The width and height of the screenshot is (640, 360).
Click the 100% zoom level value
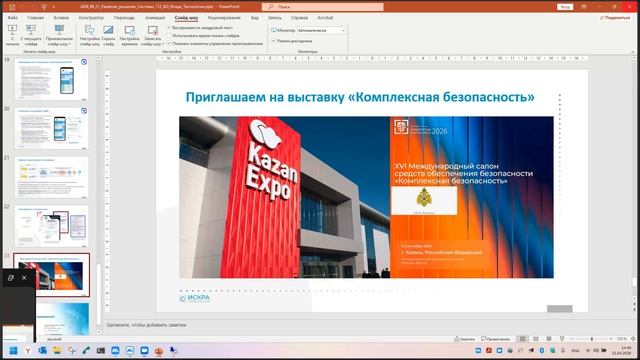(x=621, y=339)
